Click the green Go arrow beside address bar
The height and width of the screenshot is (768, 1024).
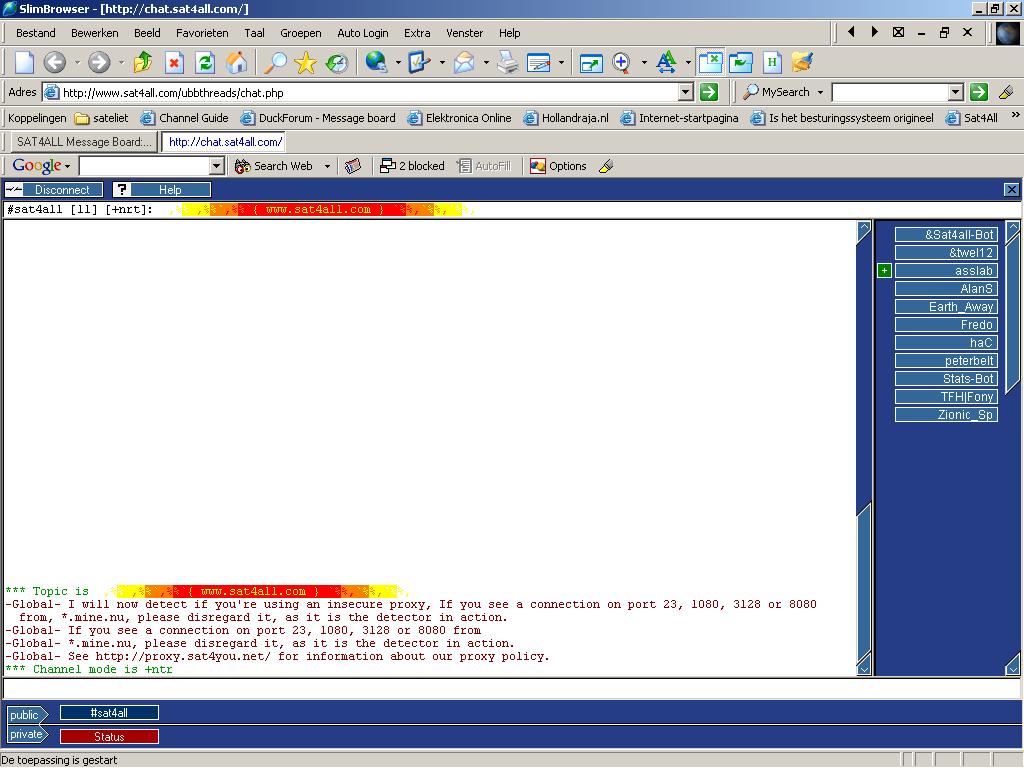[x=709, y=92]
